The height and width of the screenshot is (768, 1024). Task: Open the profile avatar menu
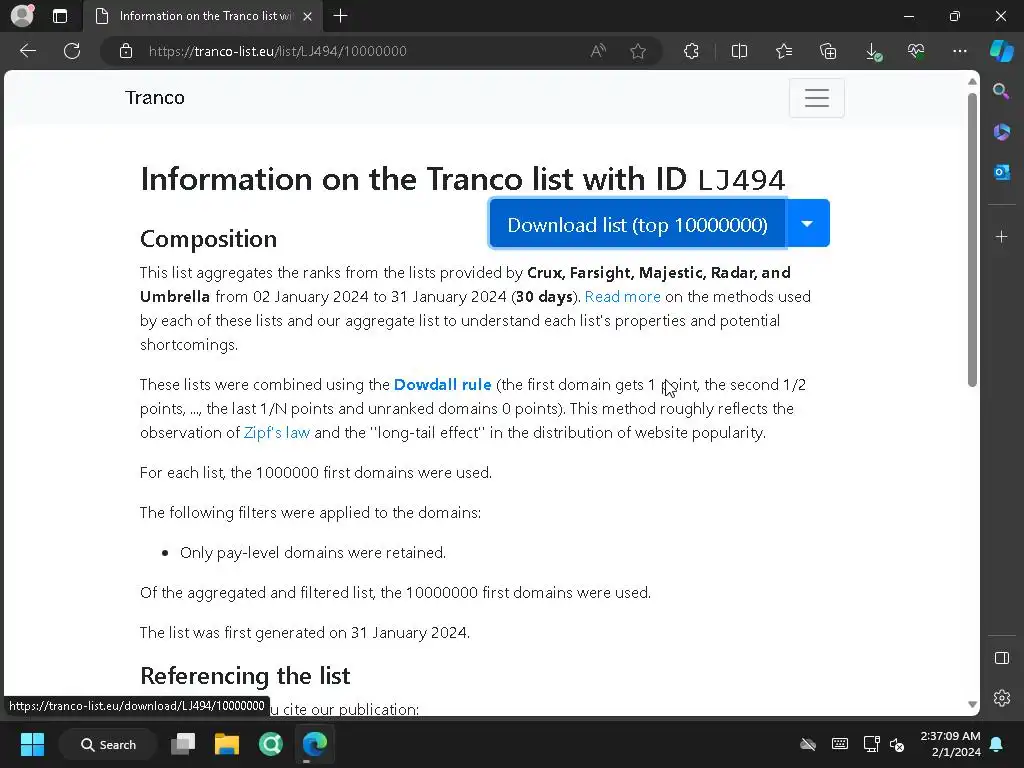pyautogui.click(x=22, y=16)
